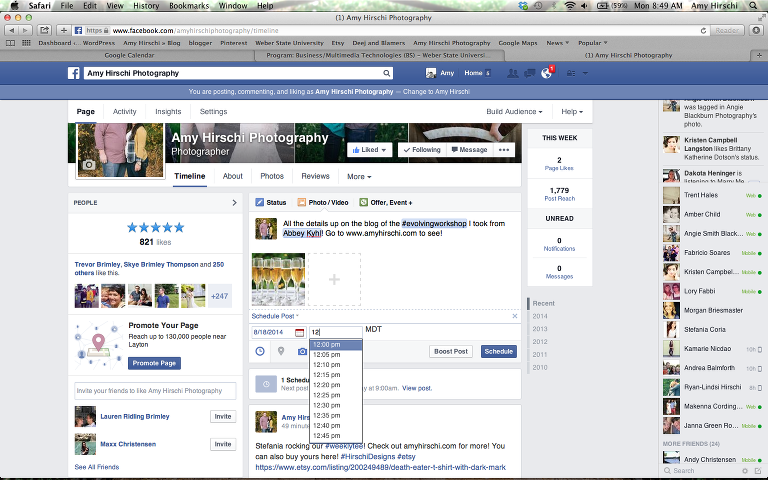768x480 pixels.
Task: Expand the More dropdown in page tabs
Action: click(x=359, y=177)
